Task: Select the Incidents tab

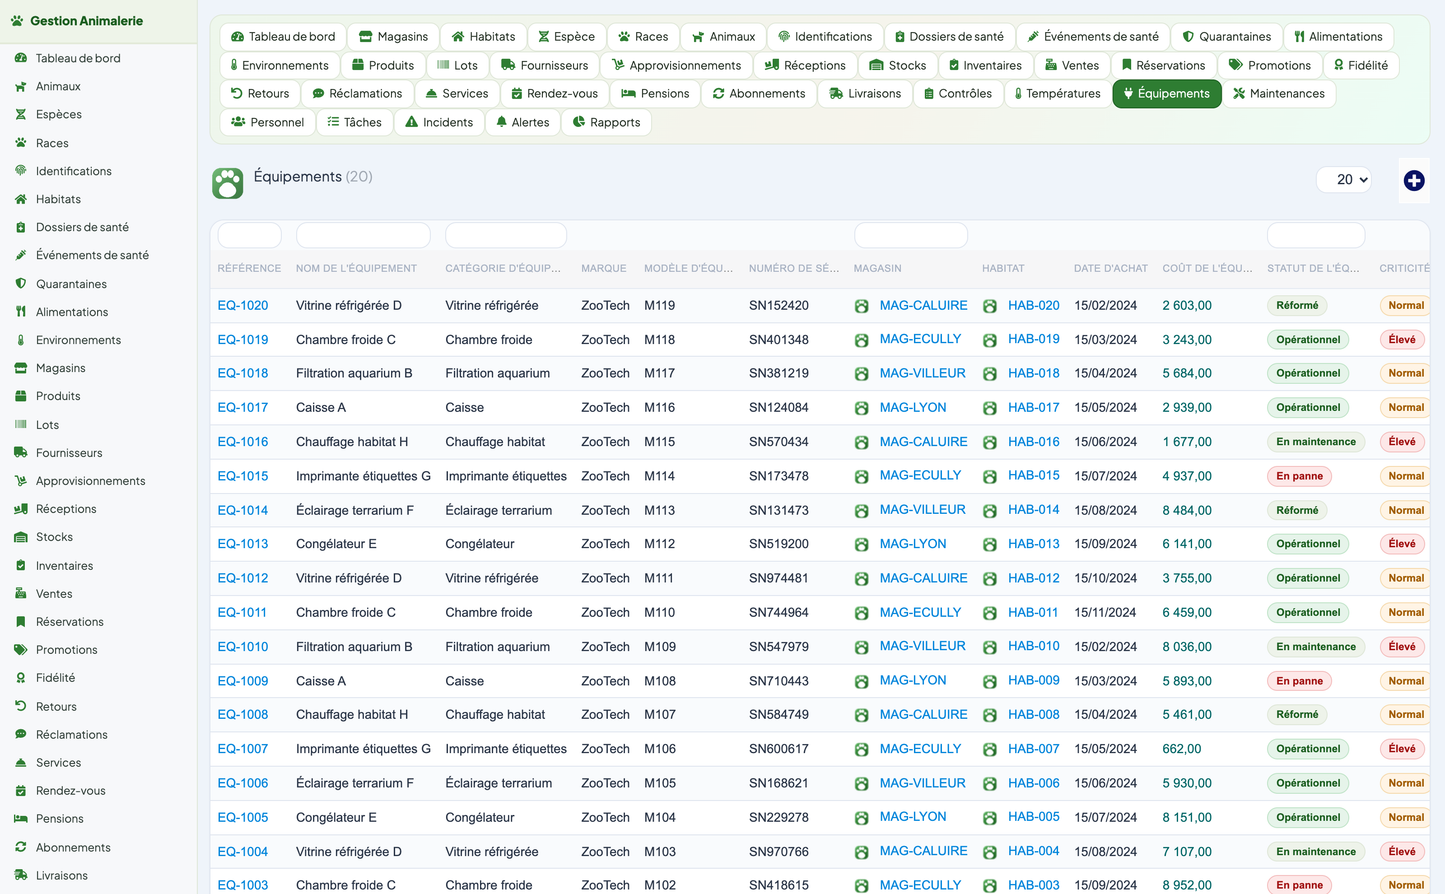Action: click(x=438, y=122)
